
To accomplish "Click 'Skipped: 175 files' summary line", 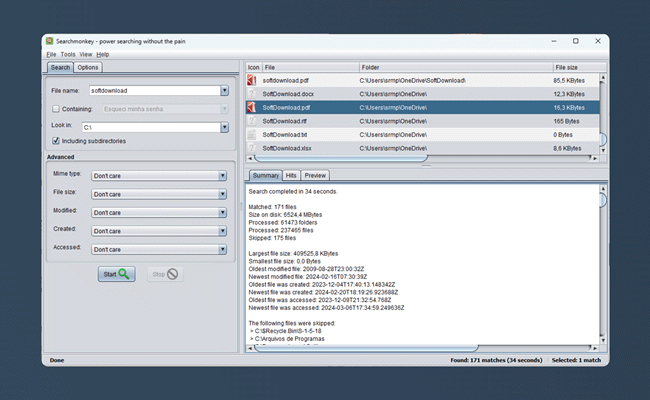I will pos(272,238).
